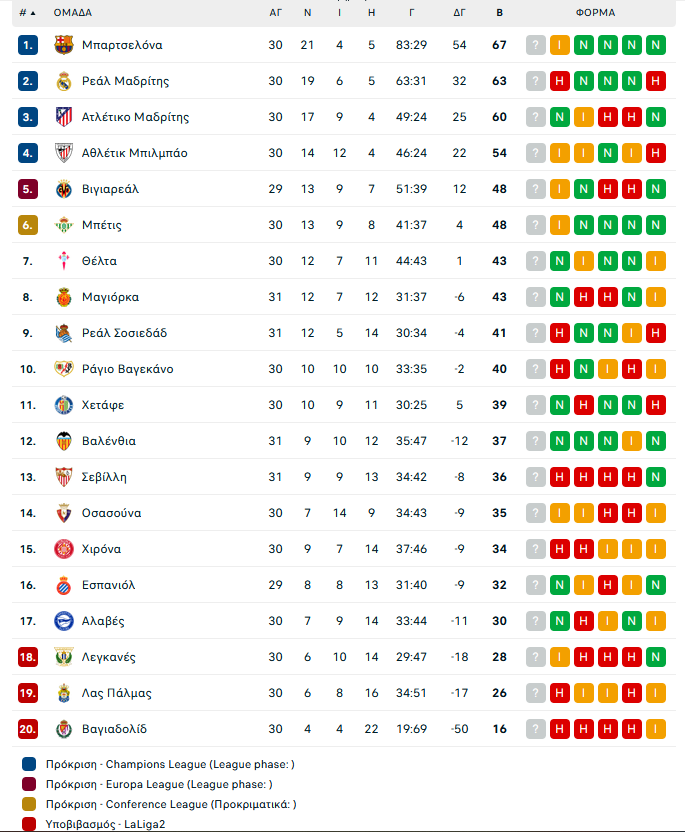Image resolution: width=685 pixels, height=832 pixels.
Task: Click the Espanyol crest icon
Action: point(64,585)
